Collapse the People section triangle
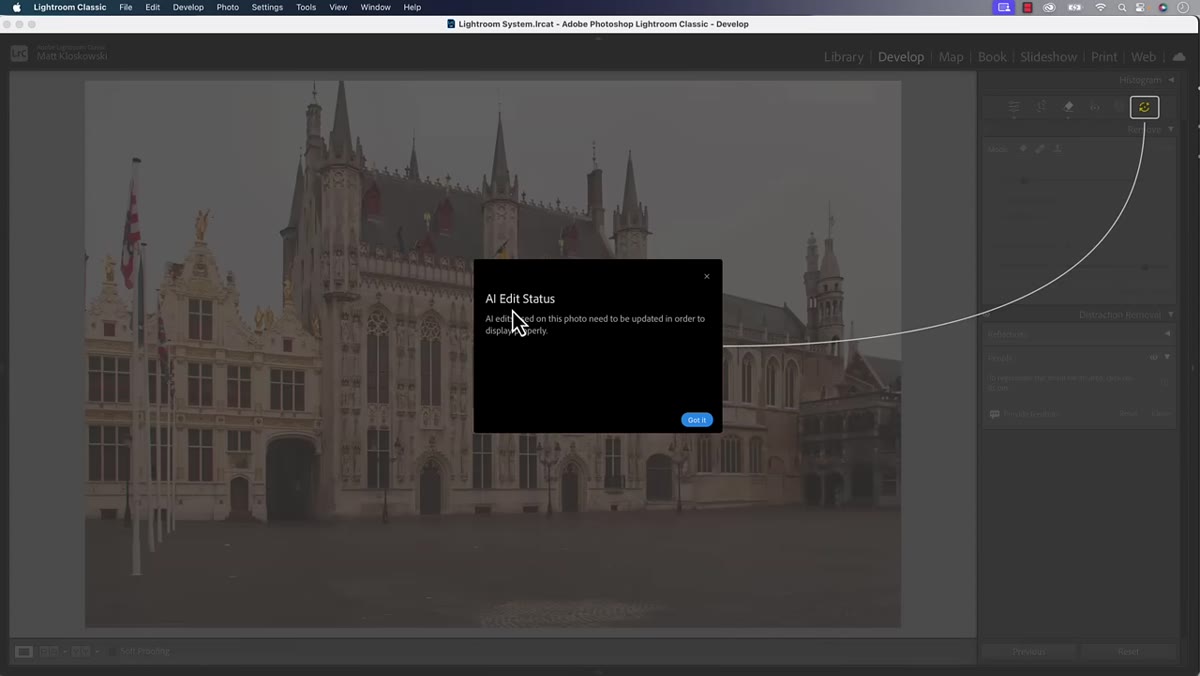 1167,357
